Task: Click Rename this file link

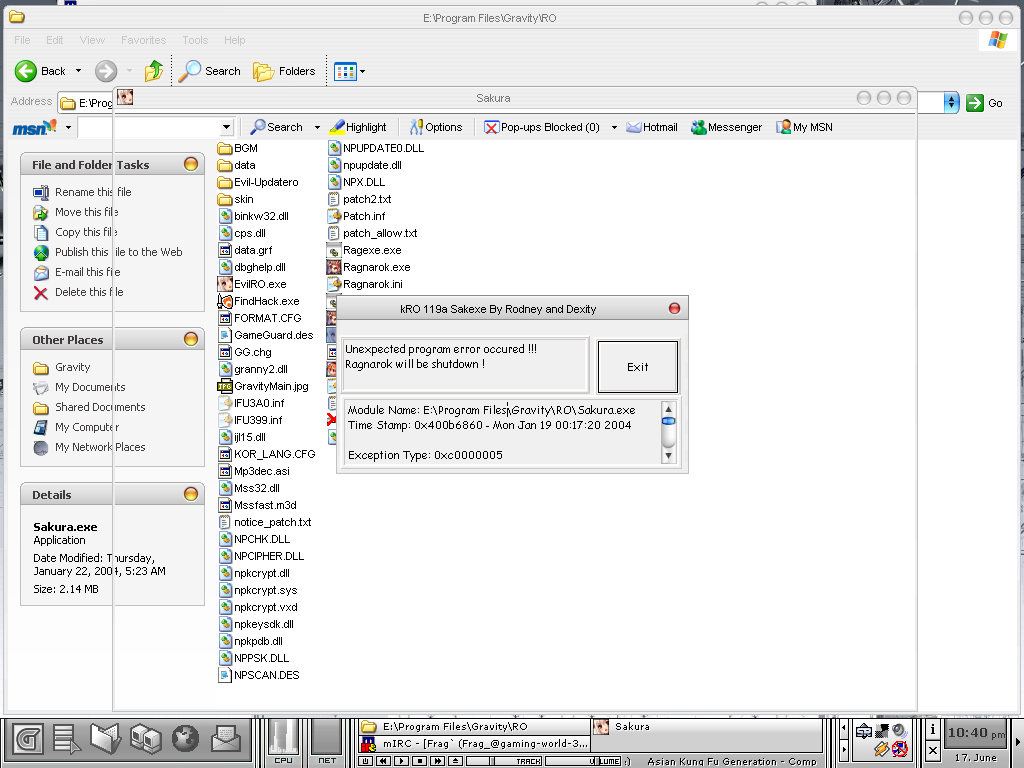Action: coord(93,192)
